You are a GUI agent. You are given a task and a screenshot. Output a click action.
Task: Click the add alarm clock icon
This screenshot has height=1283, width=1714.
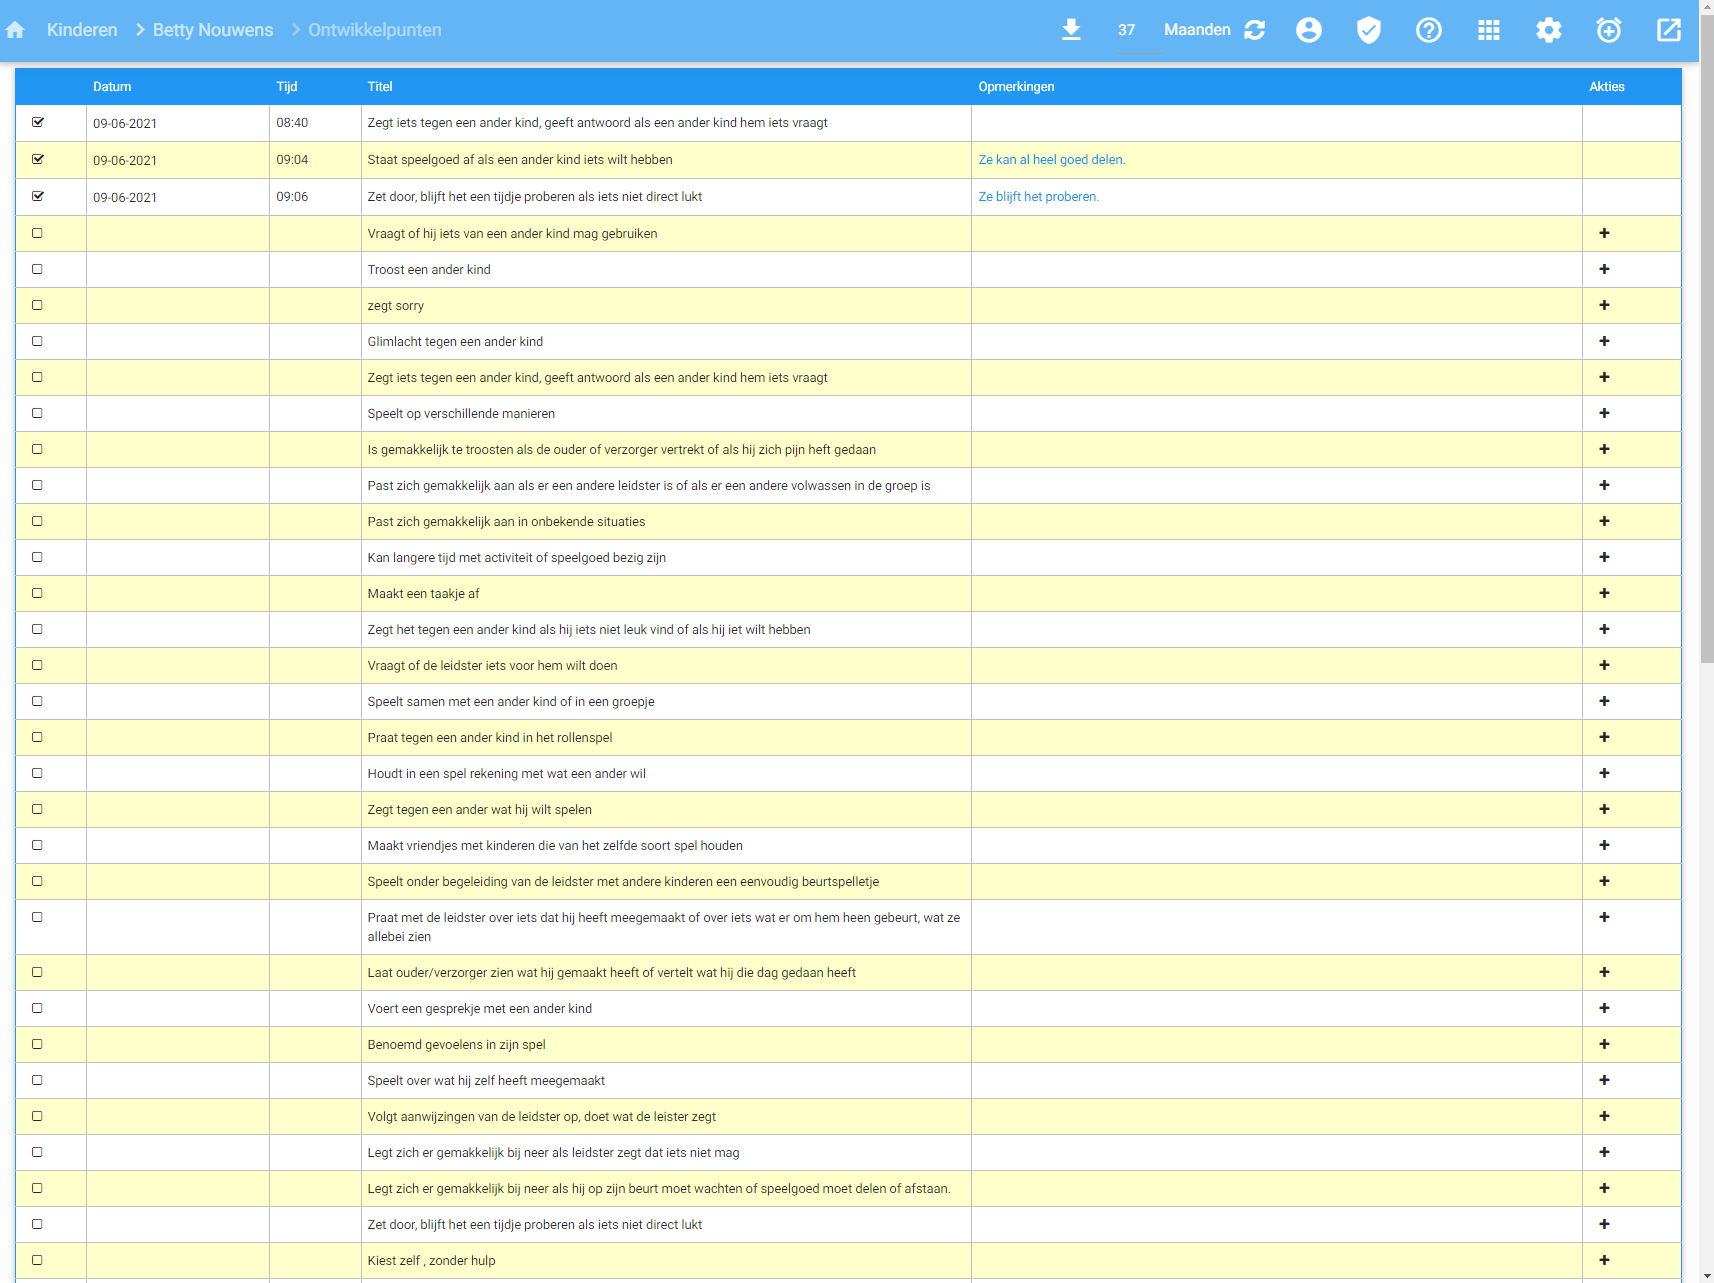click(1608, 30)
